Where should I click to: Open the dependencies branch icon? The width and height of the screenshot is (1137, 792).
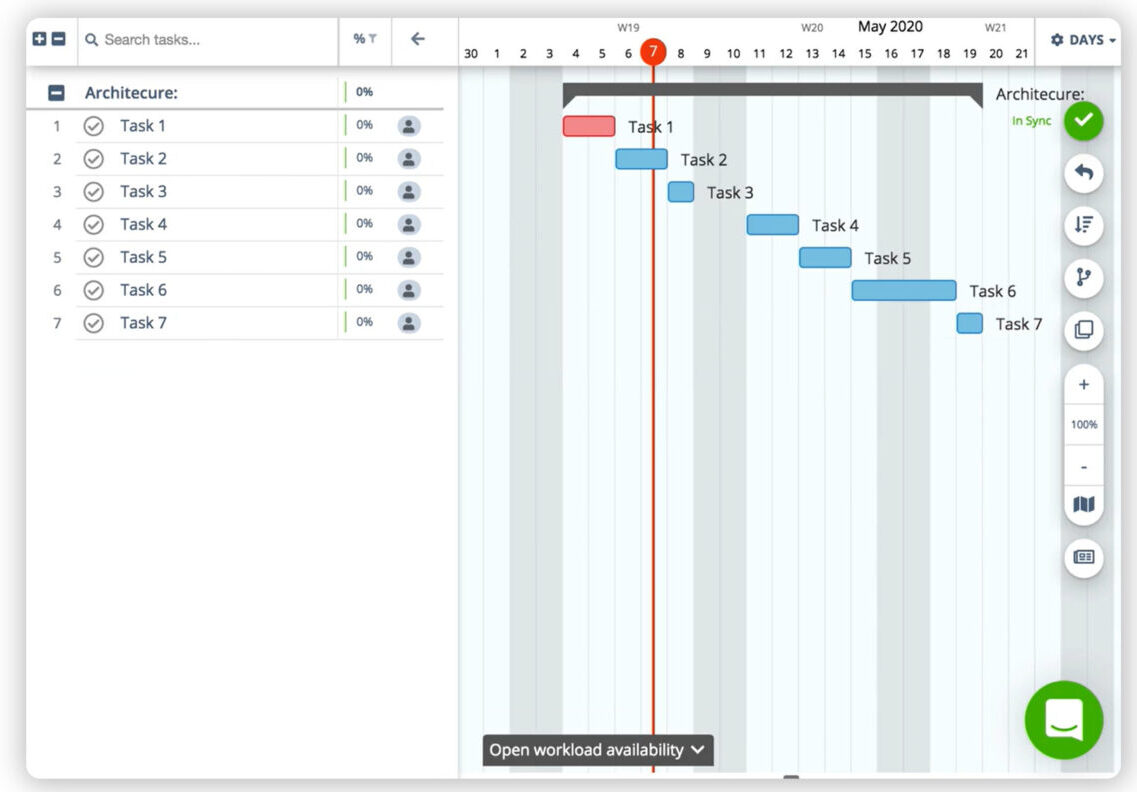coord(1083,278)
